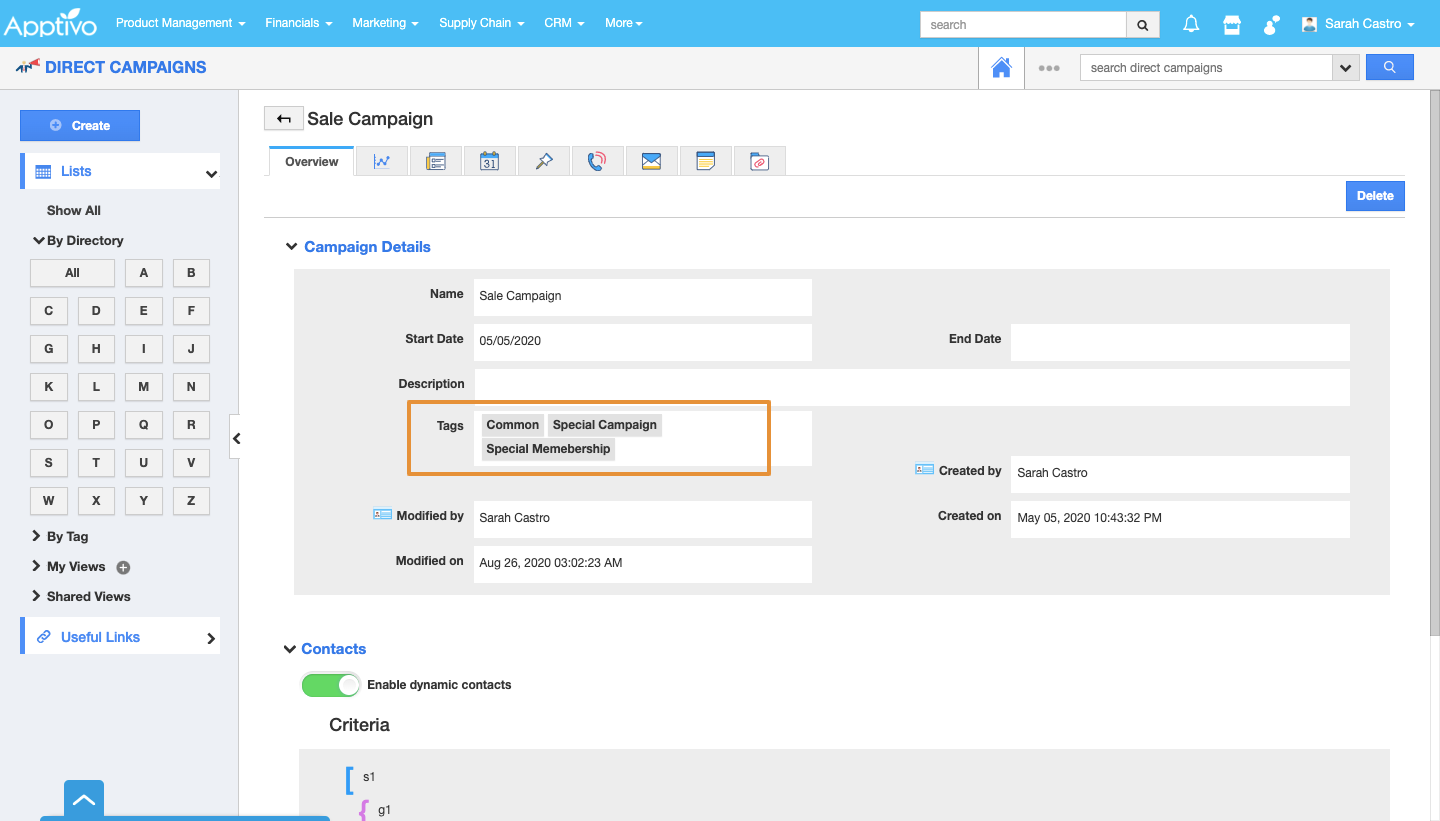Click the Create button in sidebar
This screenshot has height=821, width=1440.
click(80, 126)
